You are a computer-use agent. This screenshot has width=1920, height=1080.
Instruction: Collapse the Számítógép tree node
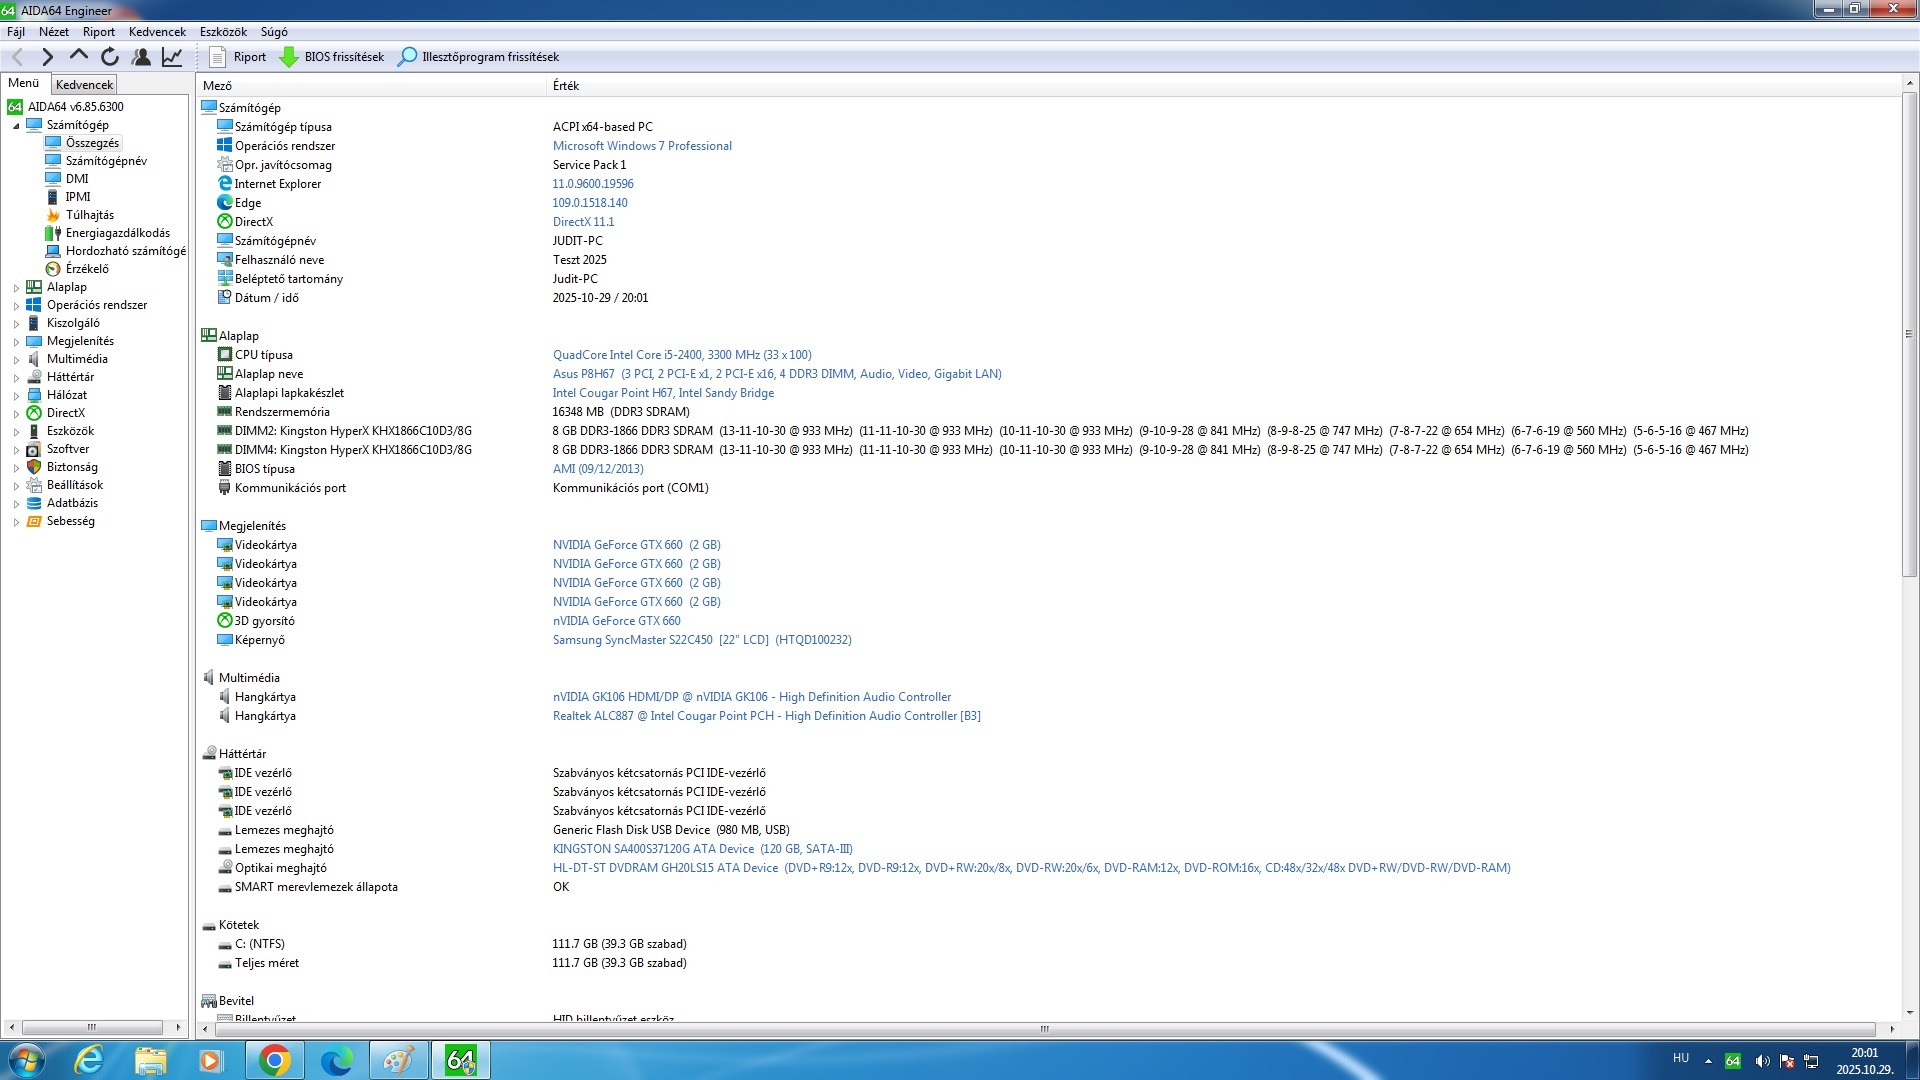[x=16, y=126]
